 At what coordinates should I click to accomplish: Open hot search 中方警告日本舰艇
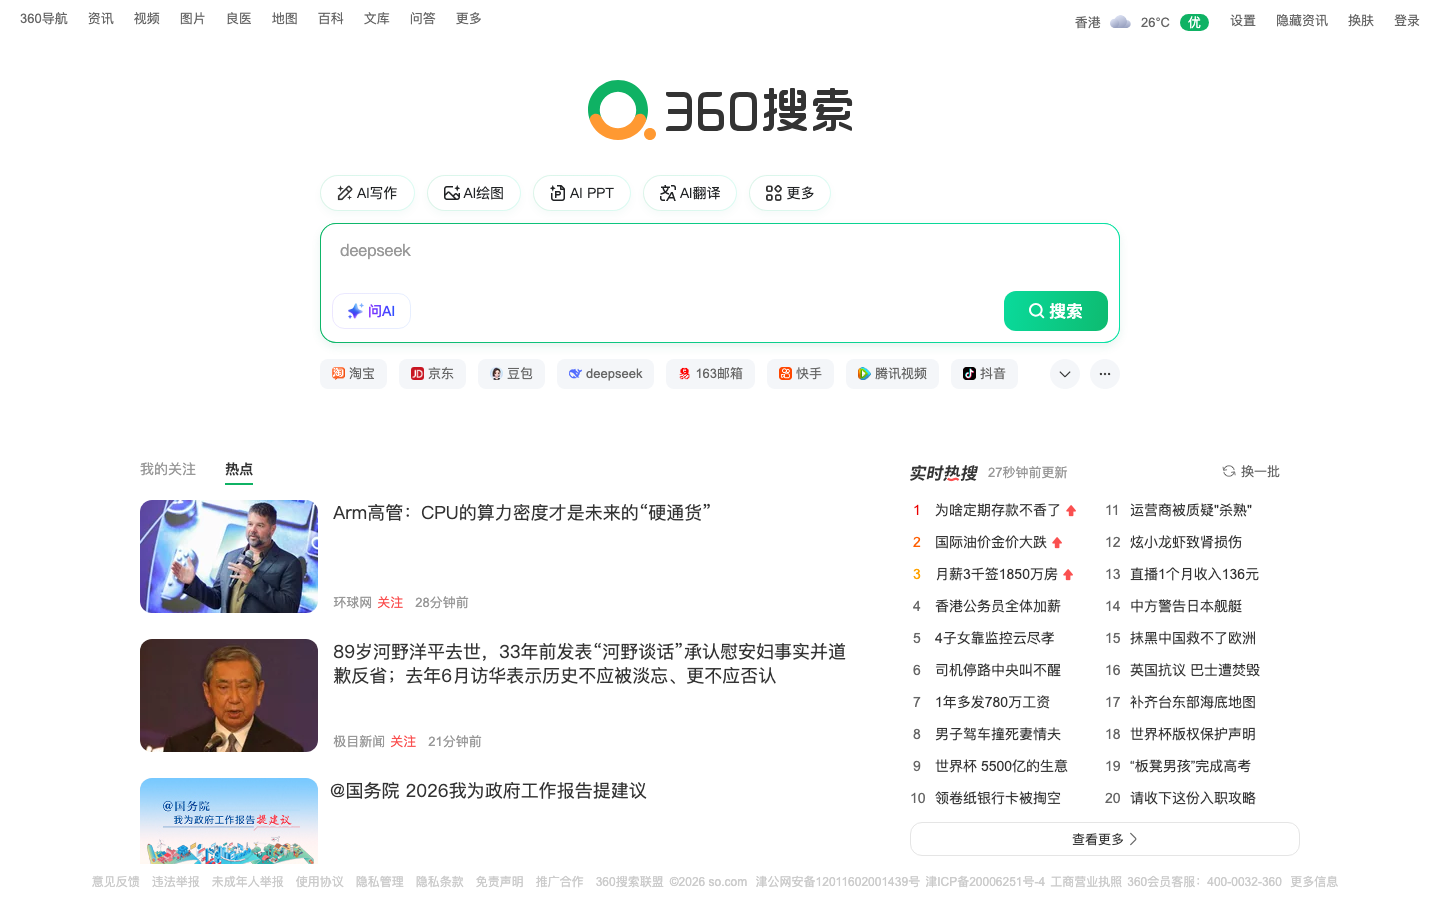coord(1186,606)
